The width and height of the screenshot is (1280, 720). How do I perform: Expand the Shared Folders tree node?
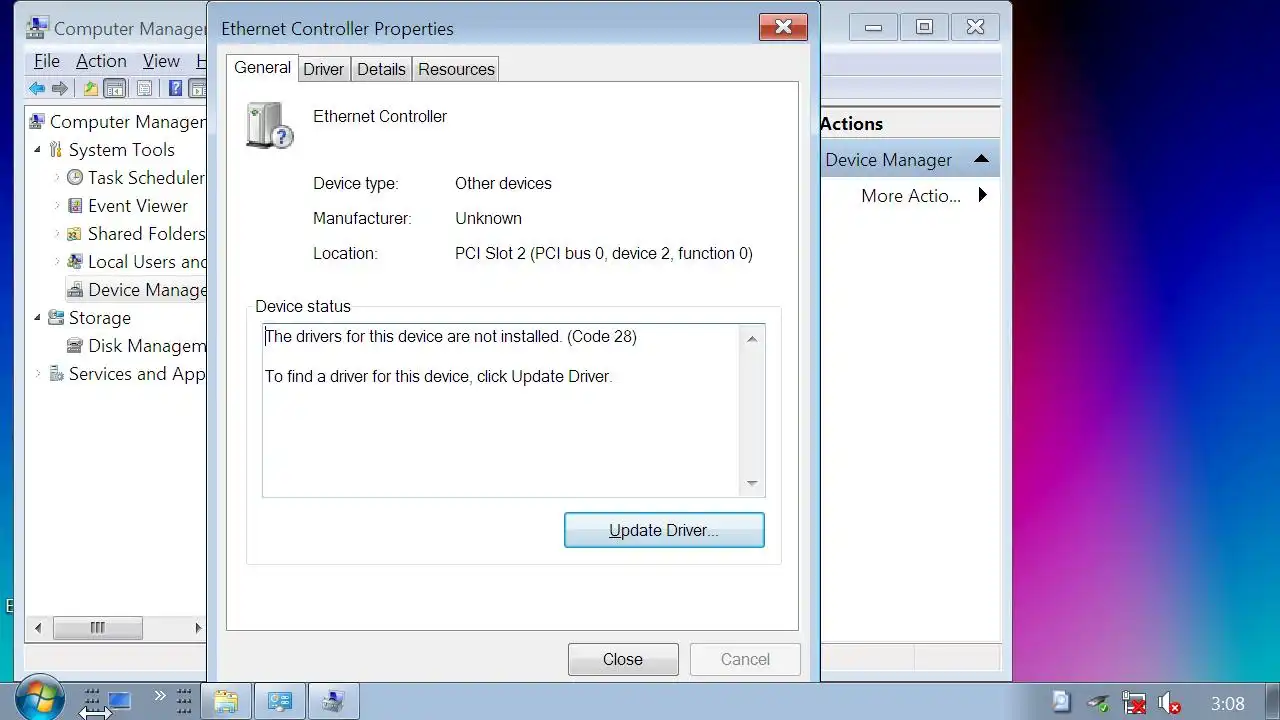57,234
